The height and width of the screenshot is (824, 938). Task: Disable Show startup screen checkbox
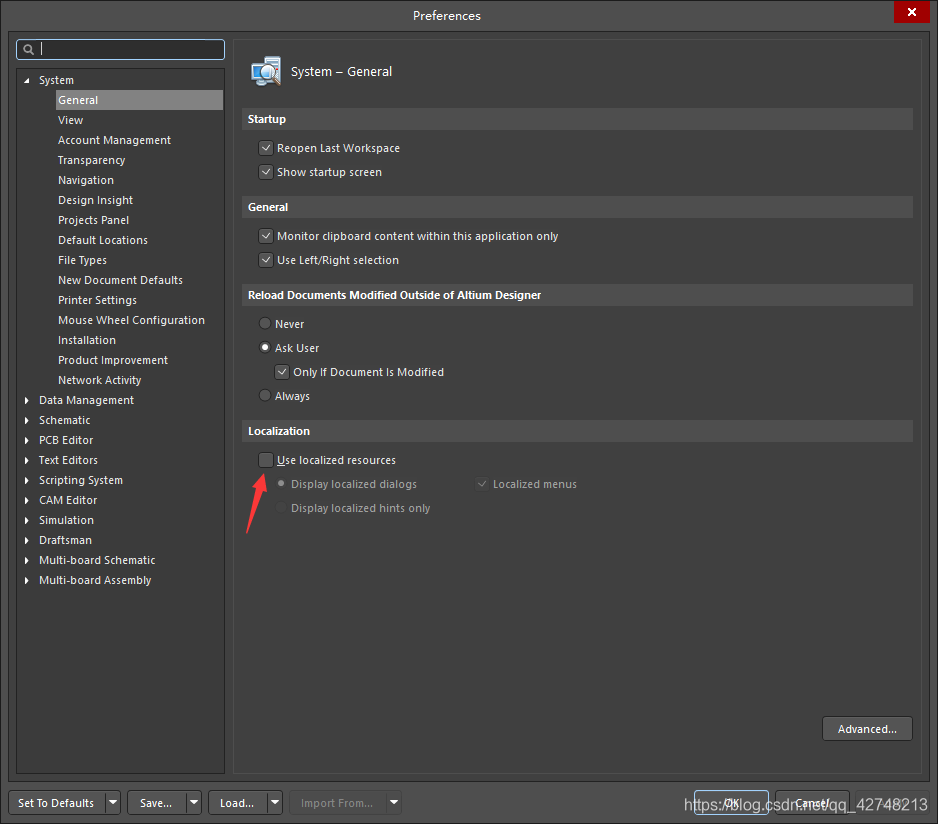(x=266, y=172)
